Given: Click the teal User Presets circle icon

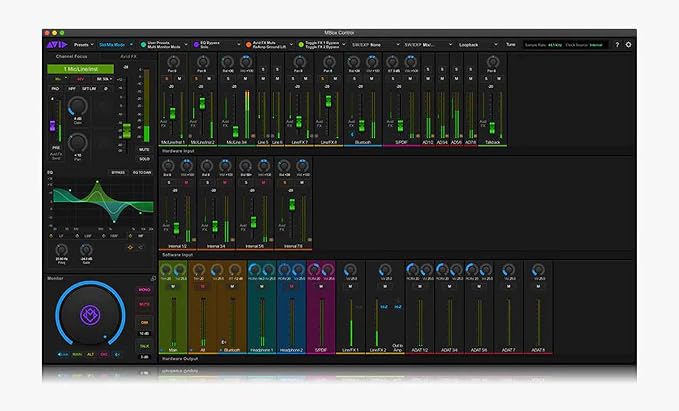Looking at the screenshot, I should click(143, 45).
